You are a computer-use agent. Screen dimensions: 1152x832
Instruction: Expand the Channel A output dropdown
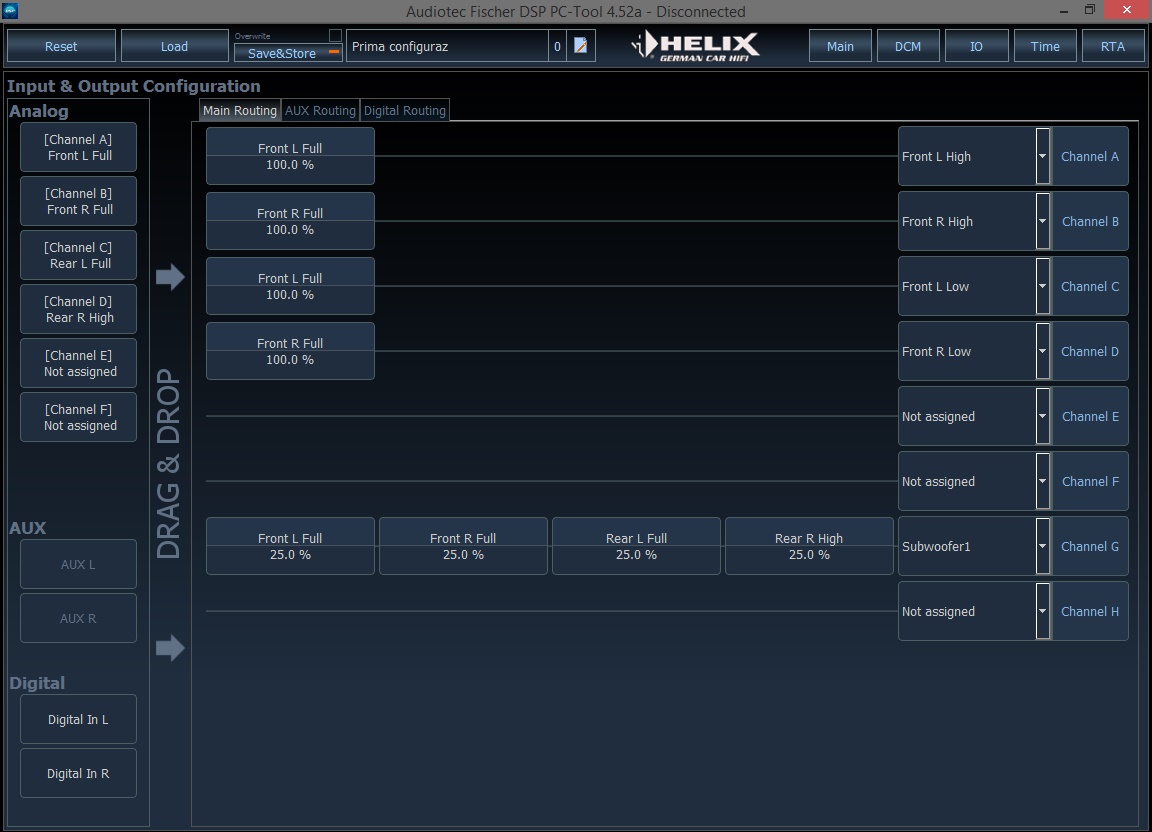pyautogui.click(x=1043, y=156)
